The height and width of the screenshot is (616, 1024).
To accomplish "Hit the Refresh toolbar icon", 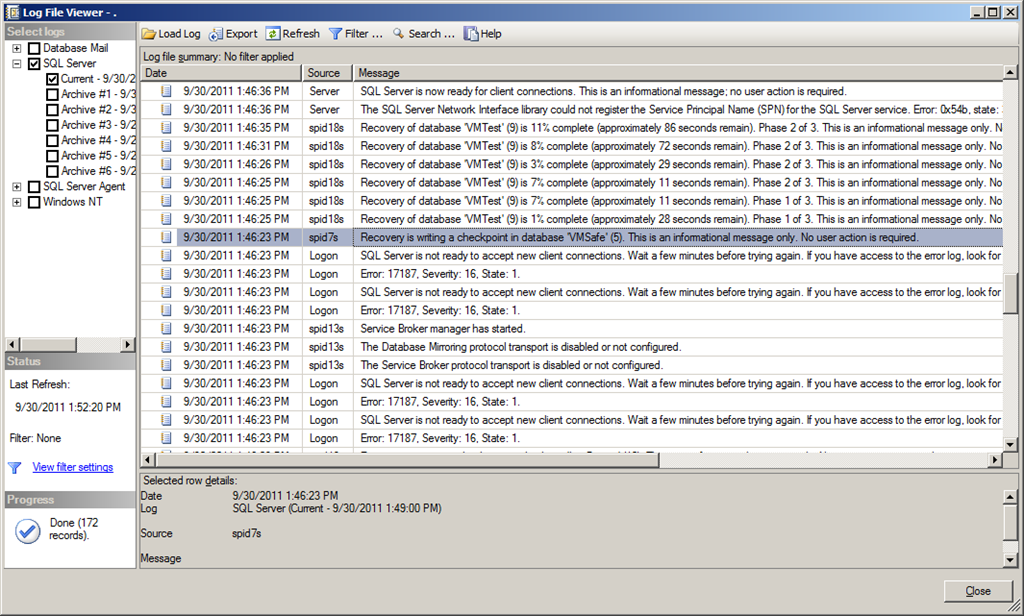I will 273,34.
